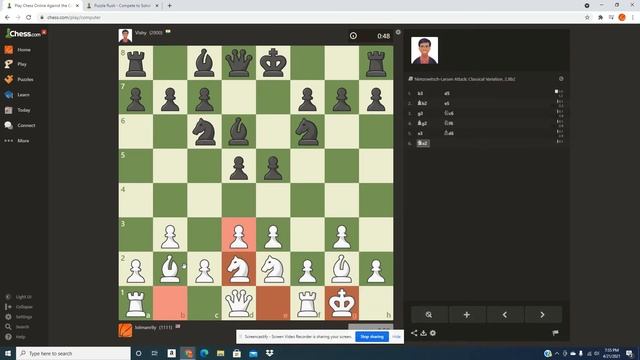Select the white bishop on b2
The height and width of the screenshot is (360, 640).
170,269
